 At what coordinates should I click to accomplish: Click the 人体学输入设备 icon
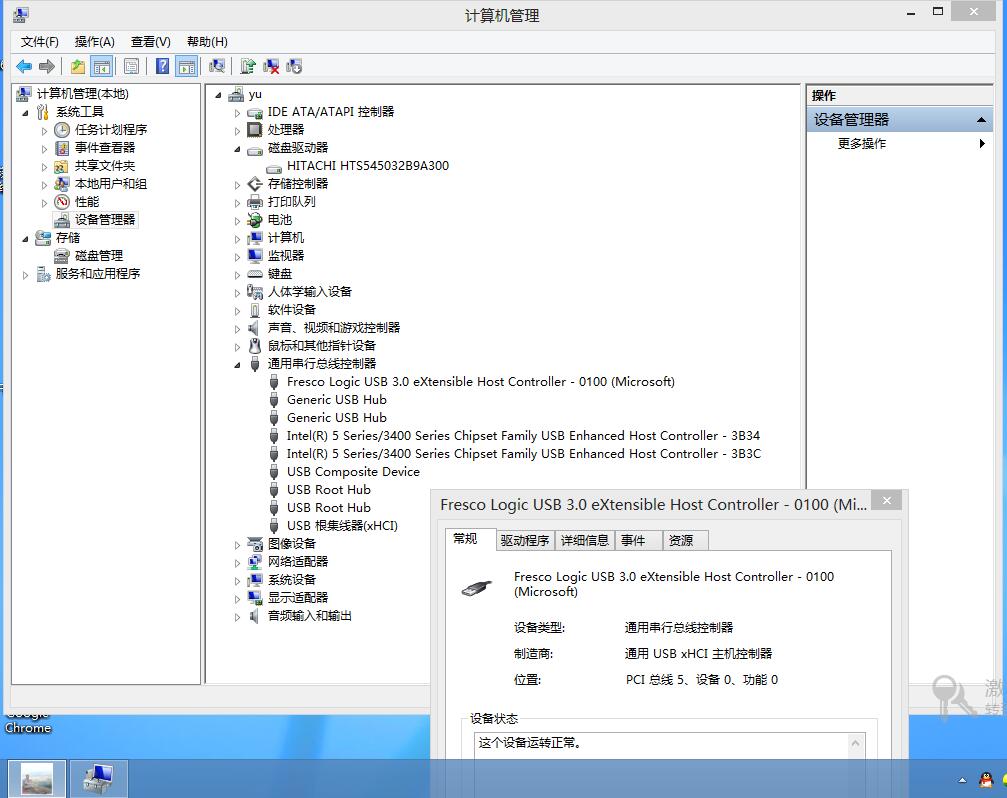(255, 292)
